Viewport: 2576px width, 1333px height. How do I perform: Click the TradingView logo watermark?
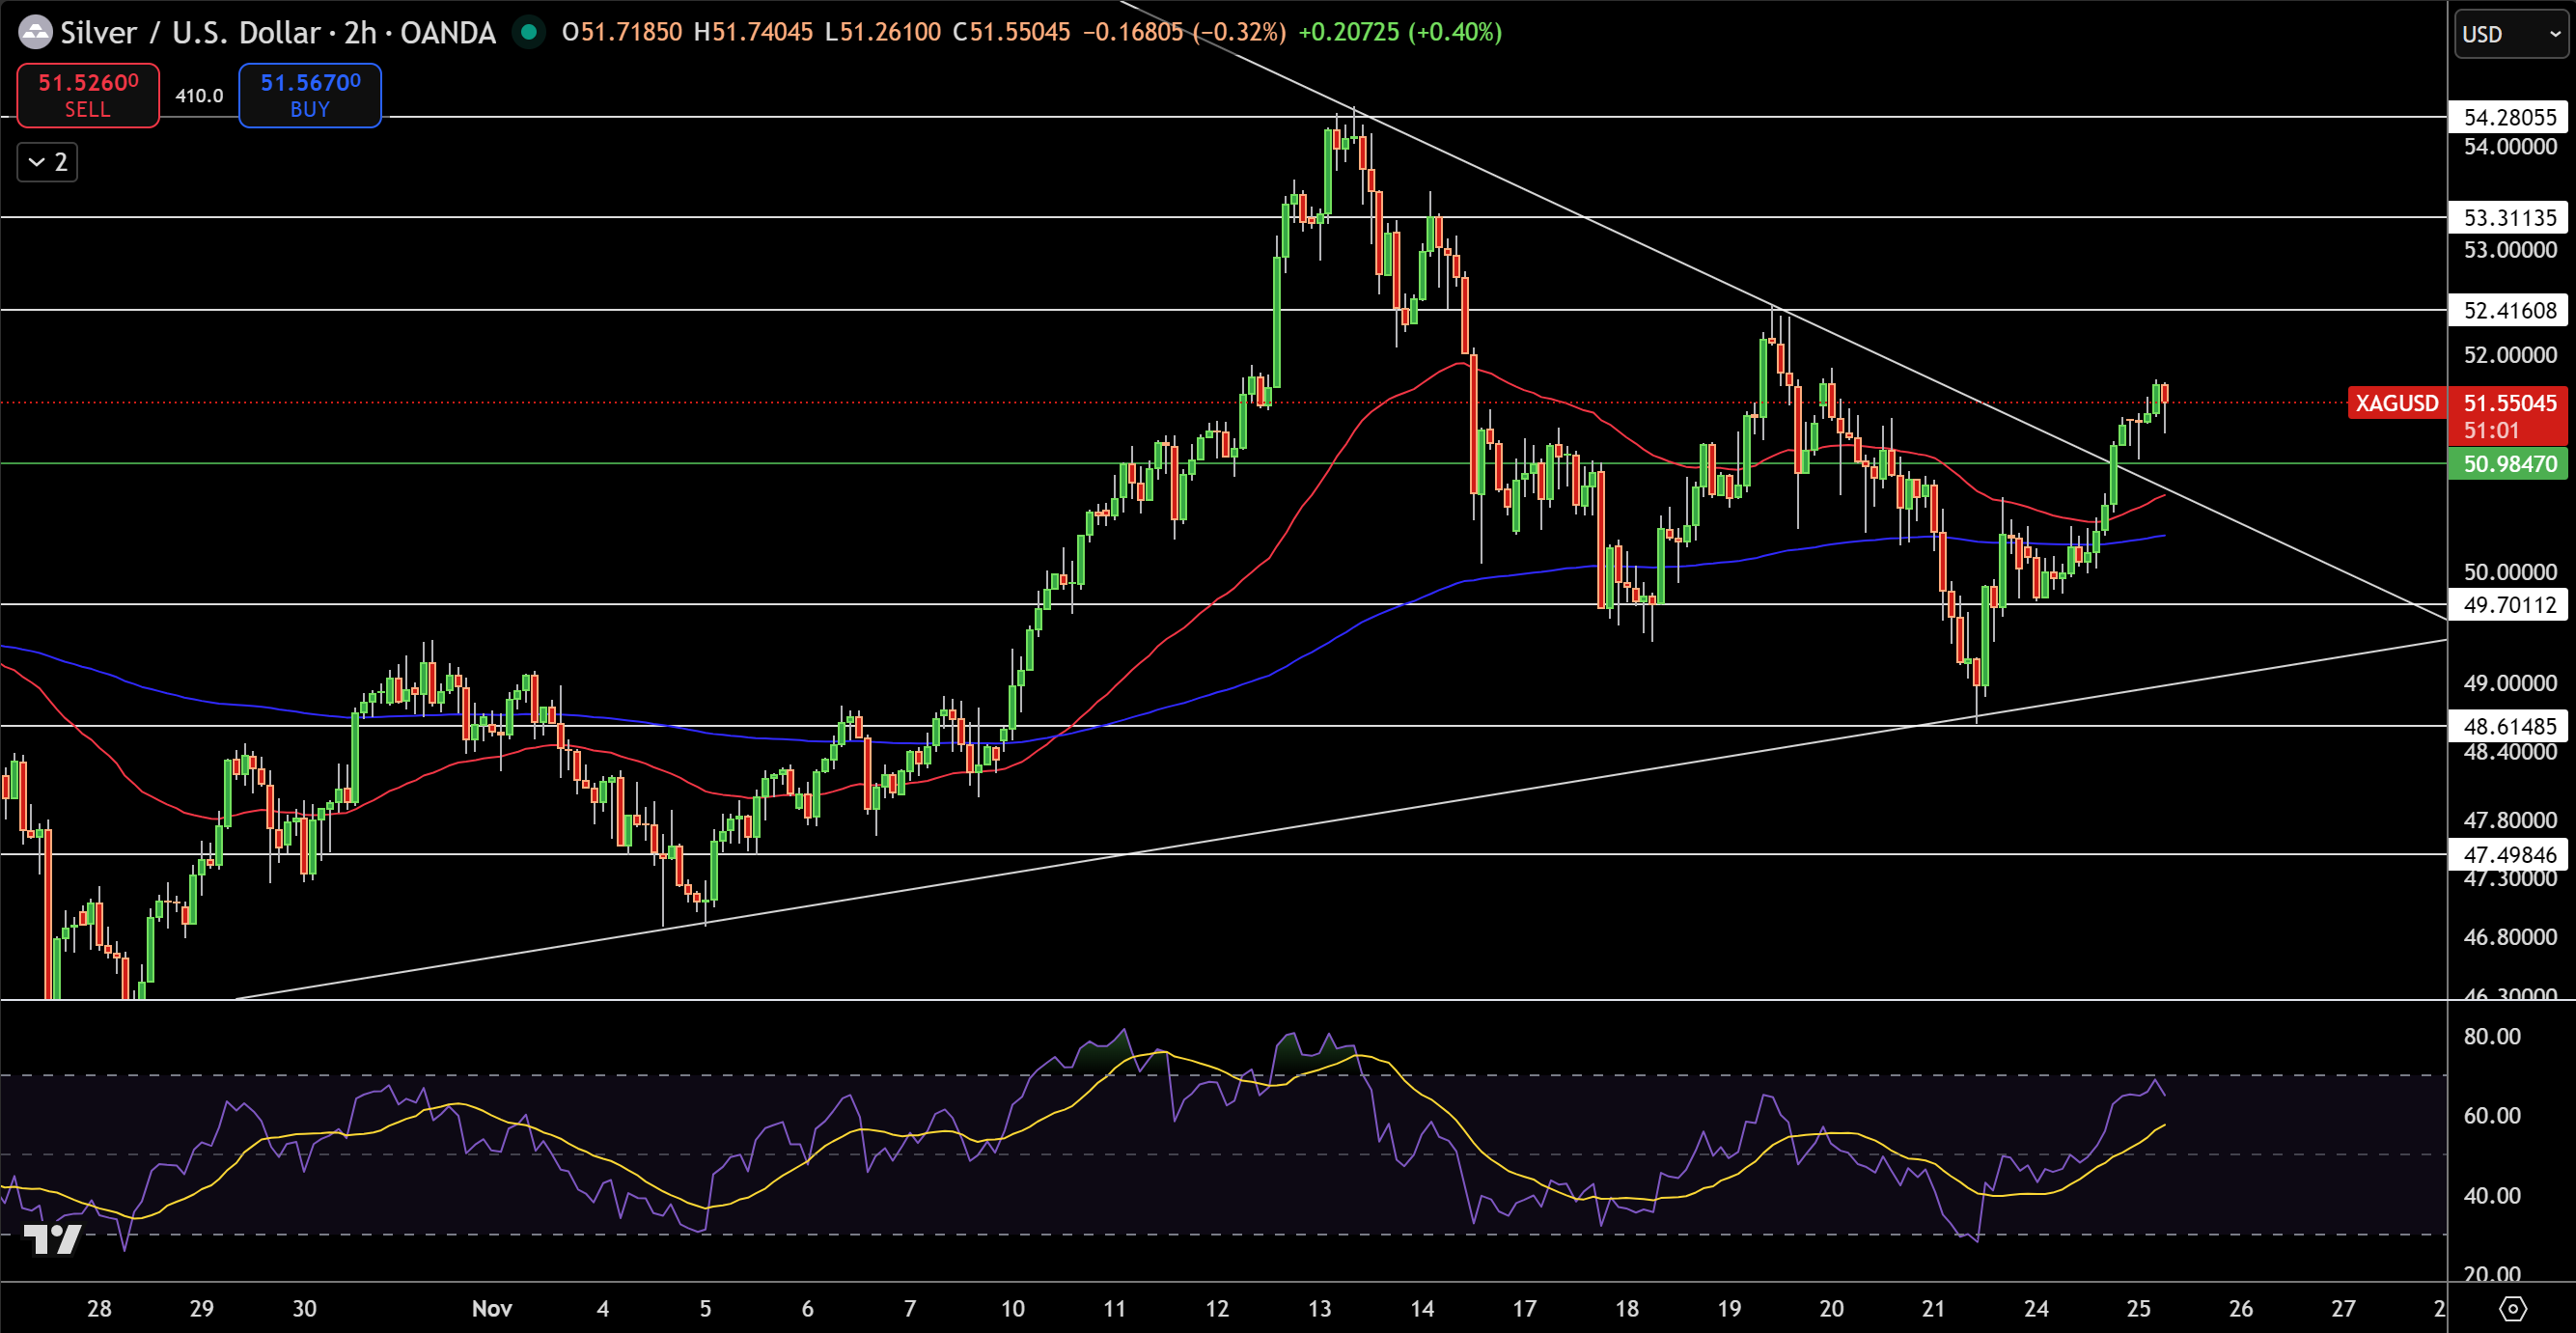pos(52,1239)
